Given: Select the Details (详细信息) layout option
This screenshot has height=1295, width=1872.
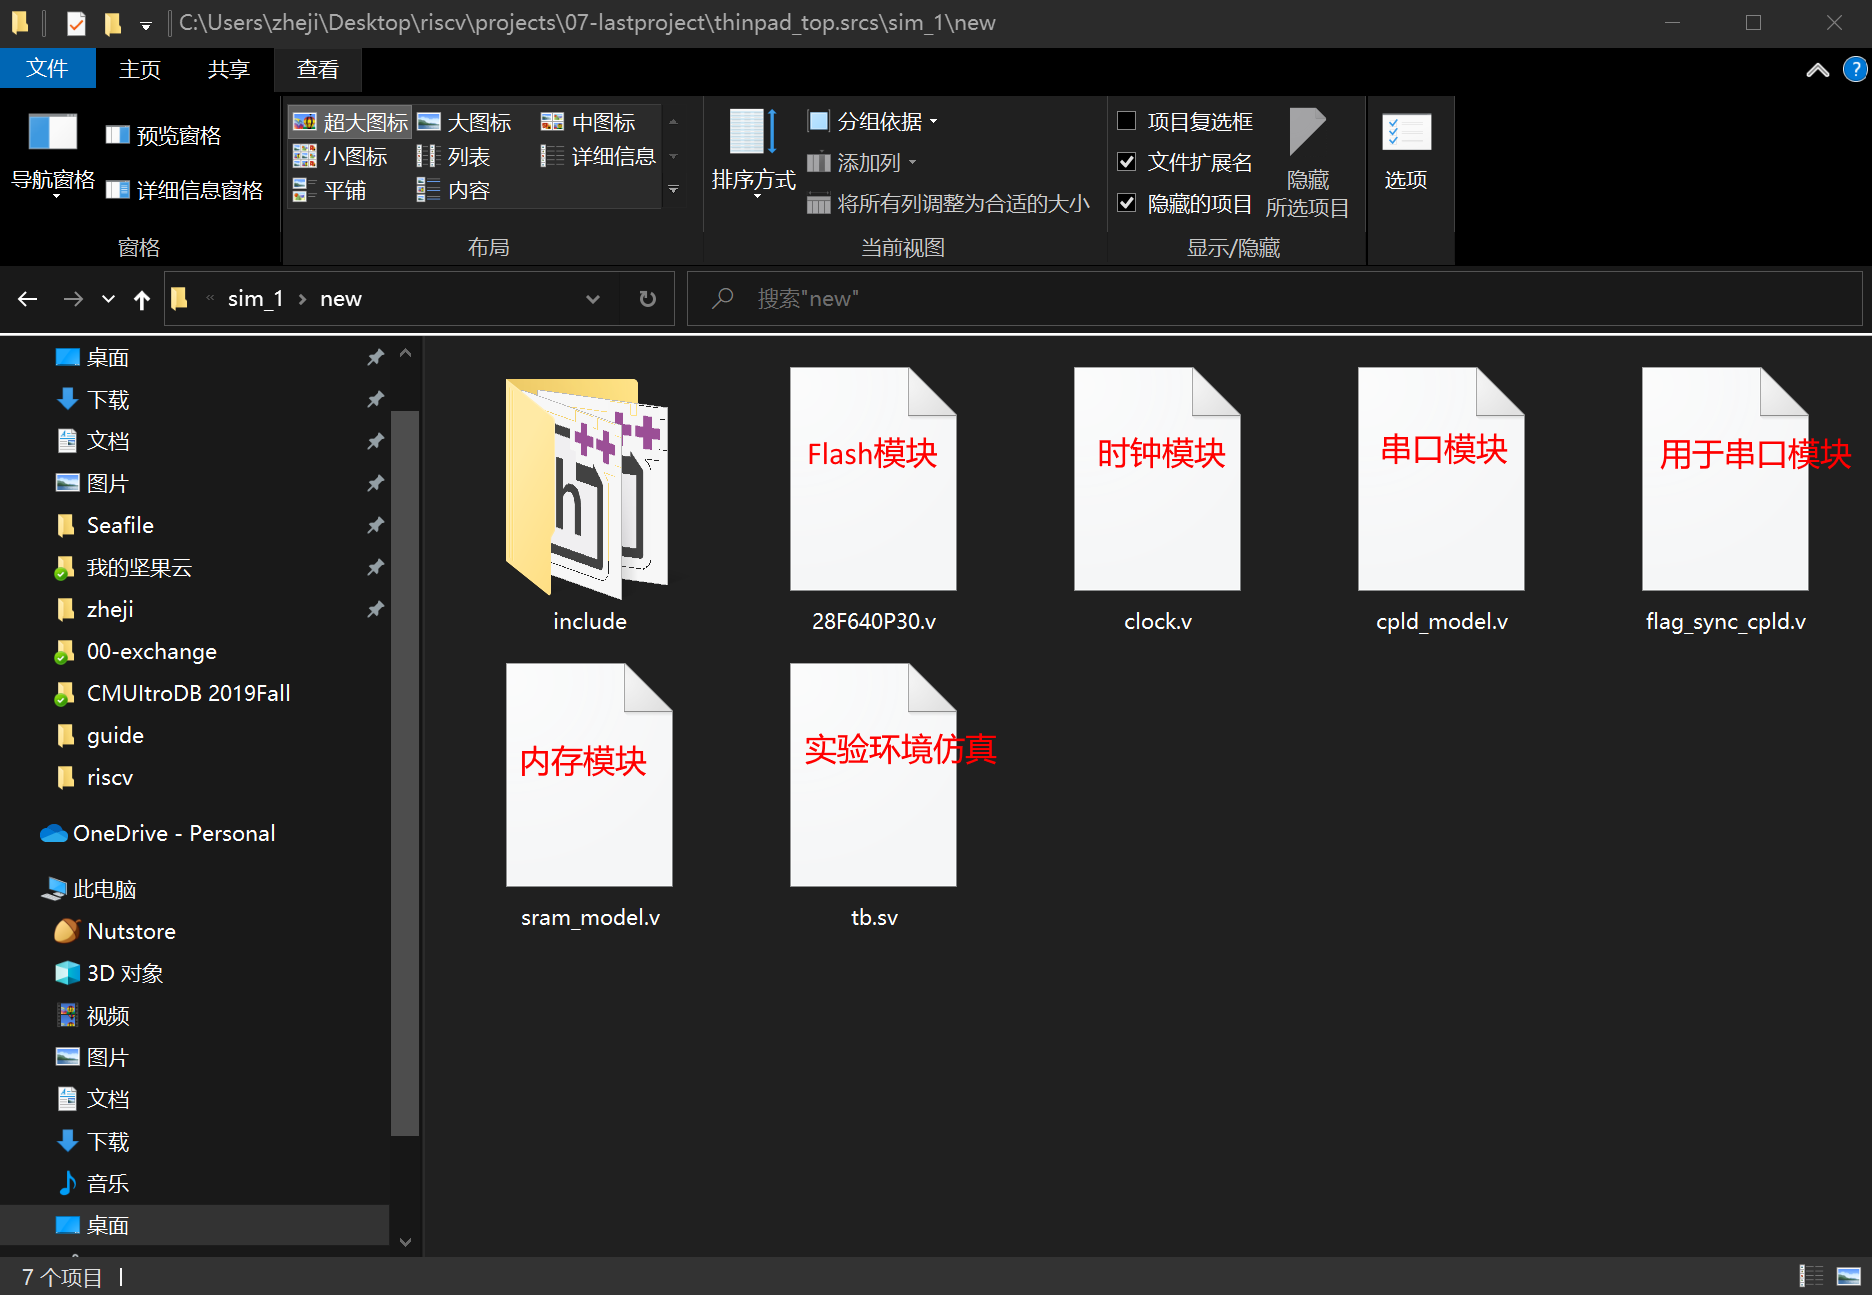Looking at the screenshot, I should point(600,156).
